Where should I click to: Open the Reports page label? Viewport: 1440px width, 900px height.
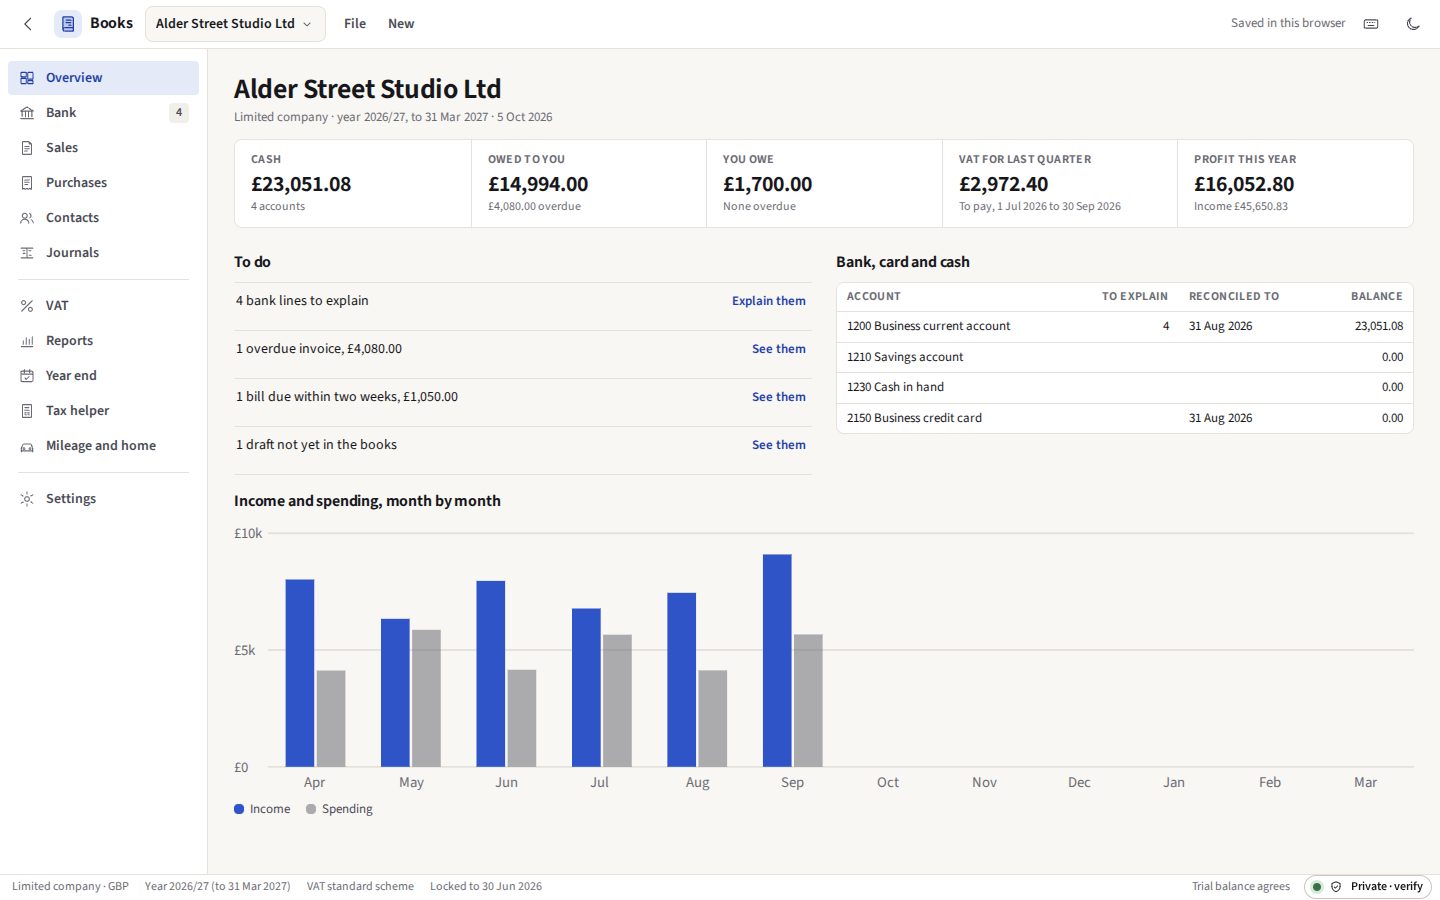click(69, 341)
